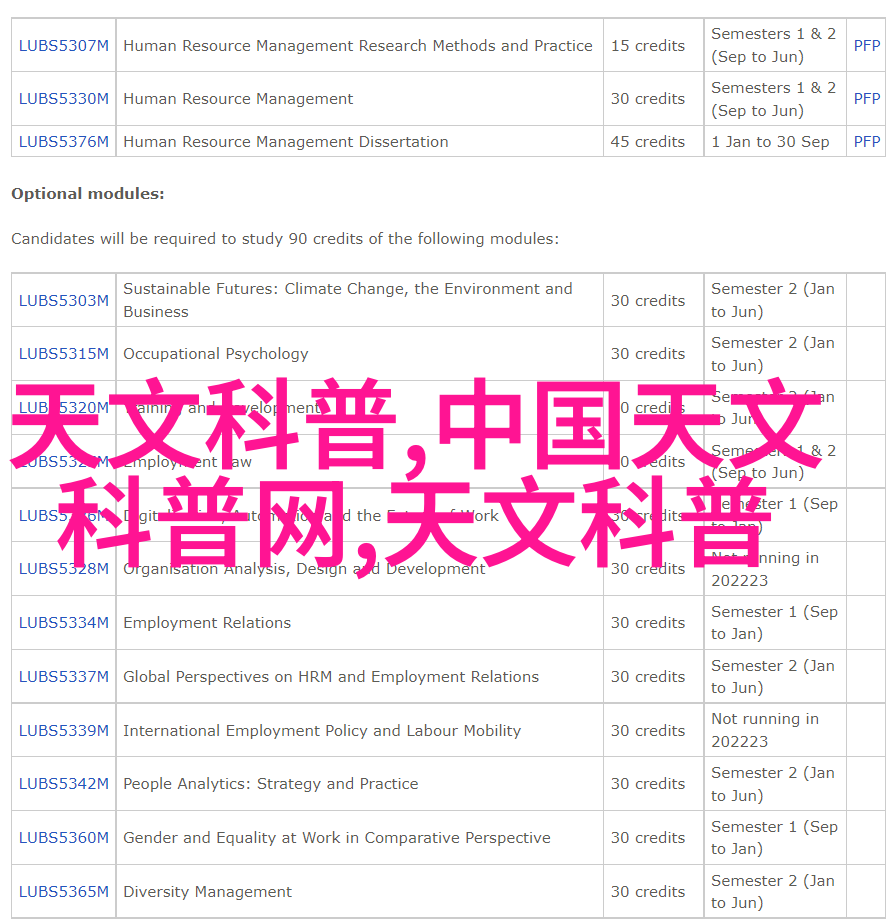Viewport: 895px width, 922px height.
Task: Open the LUBS5303M Sustainable Futures link
Action: click(63, 300)
